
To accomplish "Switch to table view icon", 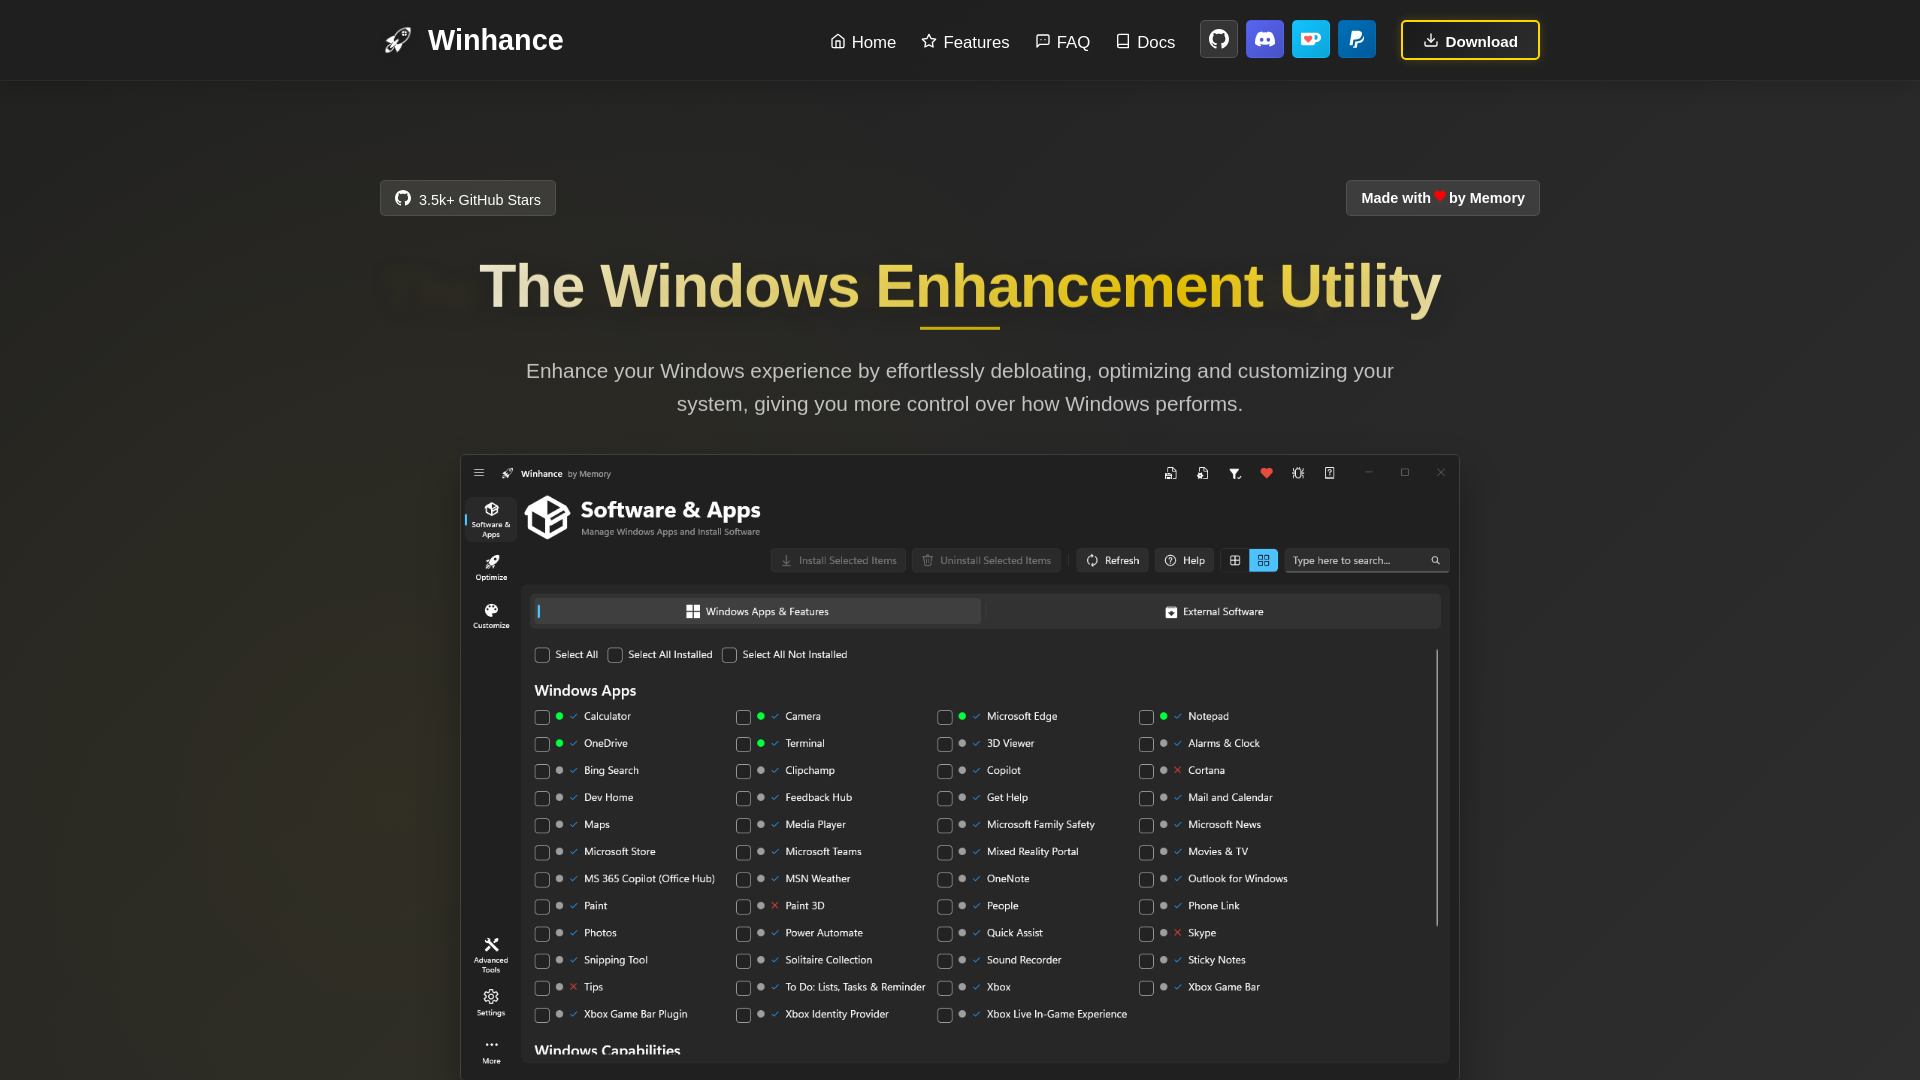I will point(1235,560).
